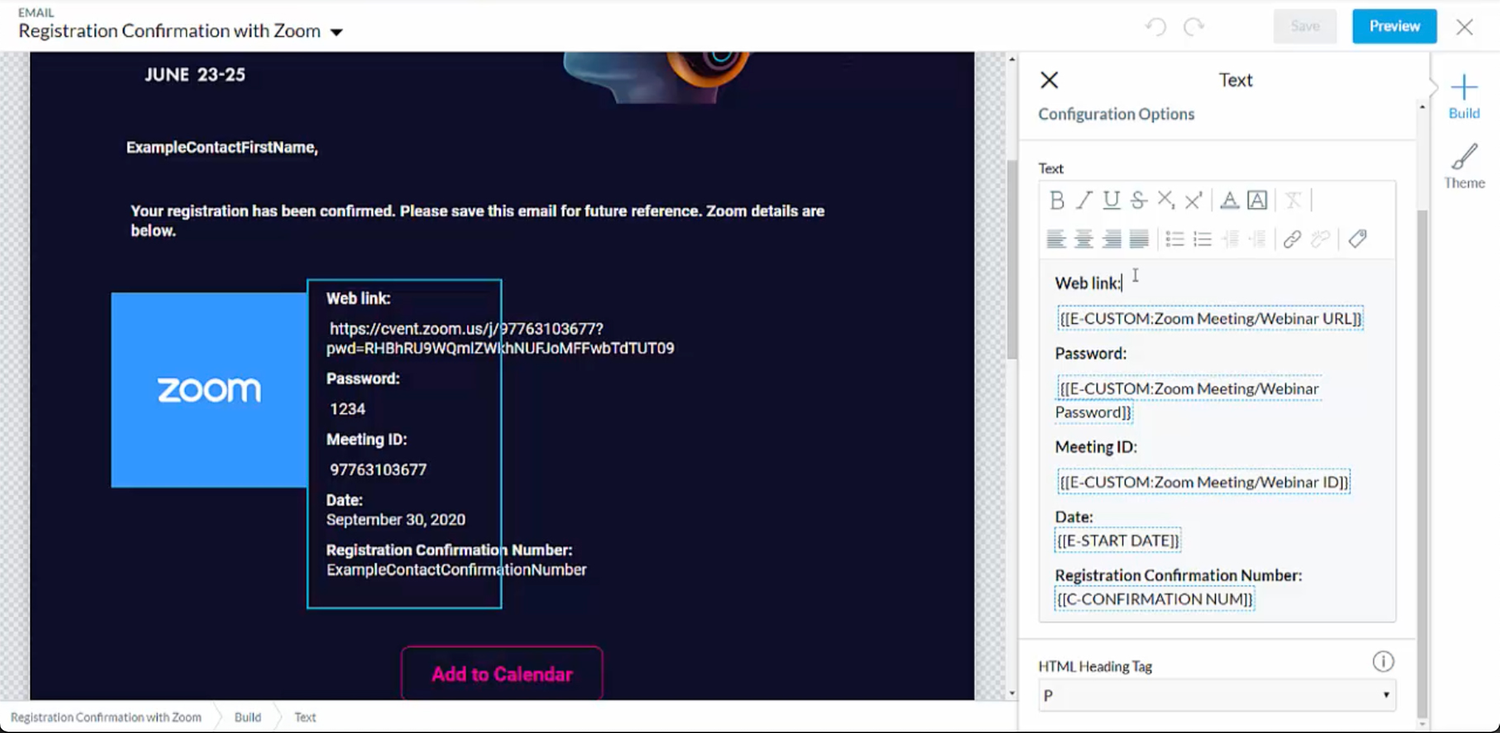The width and height of the screenshot is (1500, 733).
Task: Insert a numbered list
Action: pyautogui.click(x=1202, y=239)
